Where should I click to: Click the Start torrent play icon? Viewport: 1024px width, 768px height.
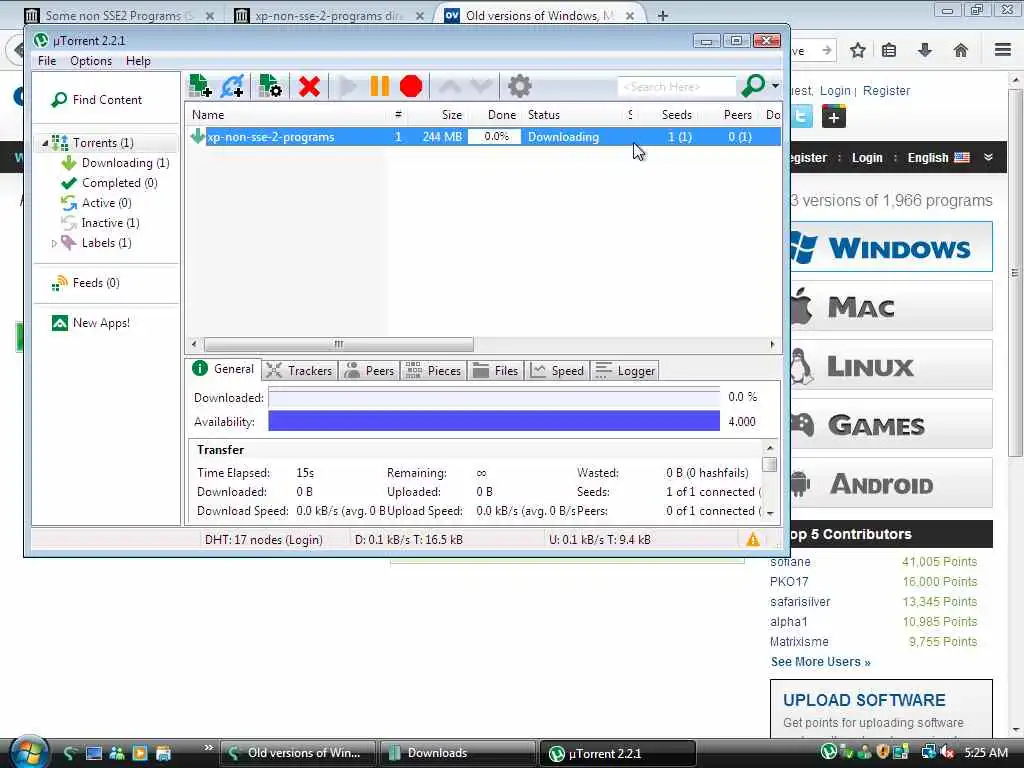click(x=348, y=86)
